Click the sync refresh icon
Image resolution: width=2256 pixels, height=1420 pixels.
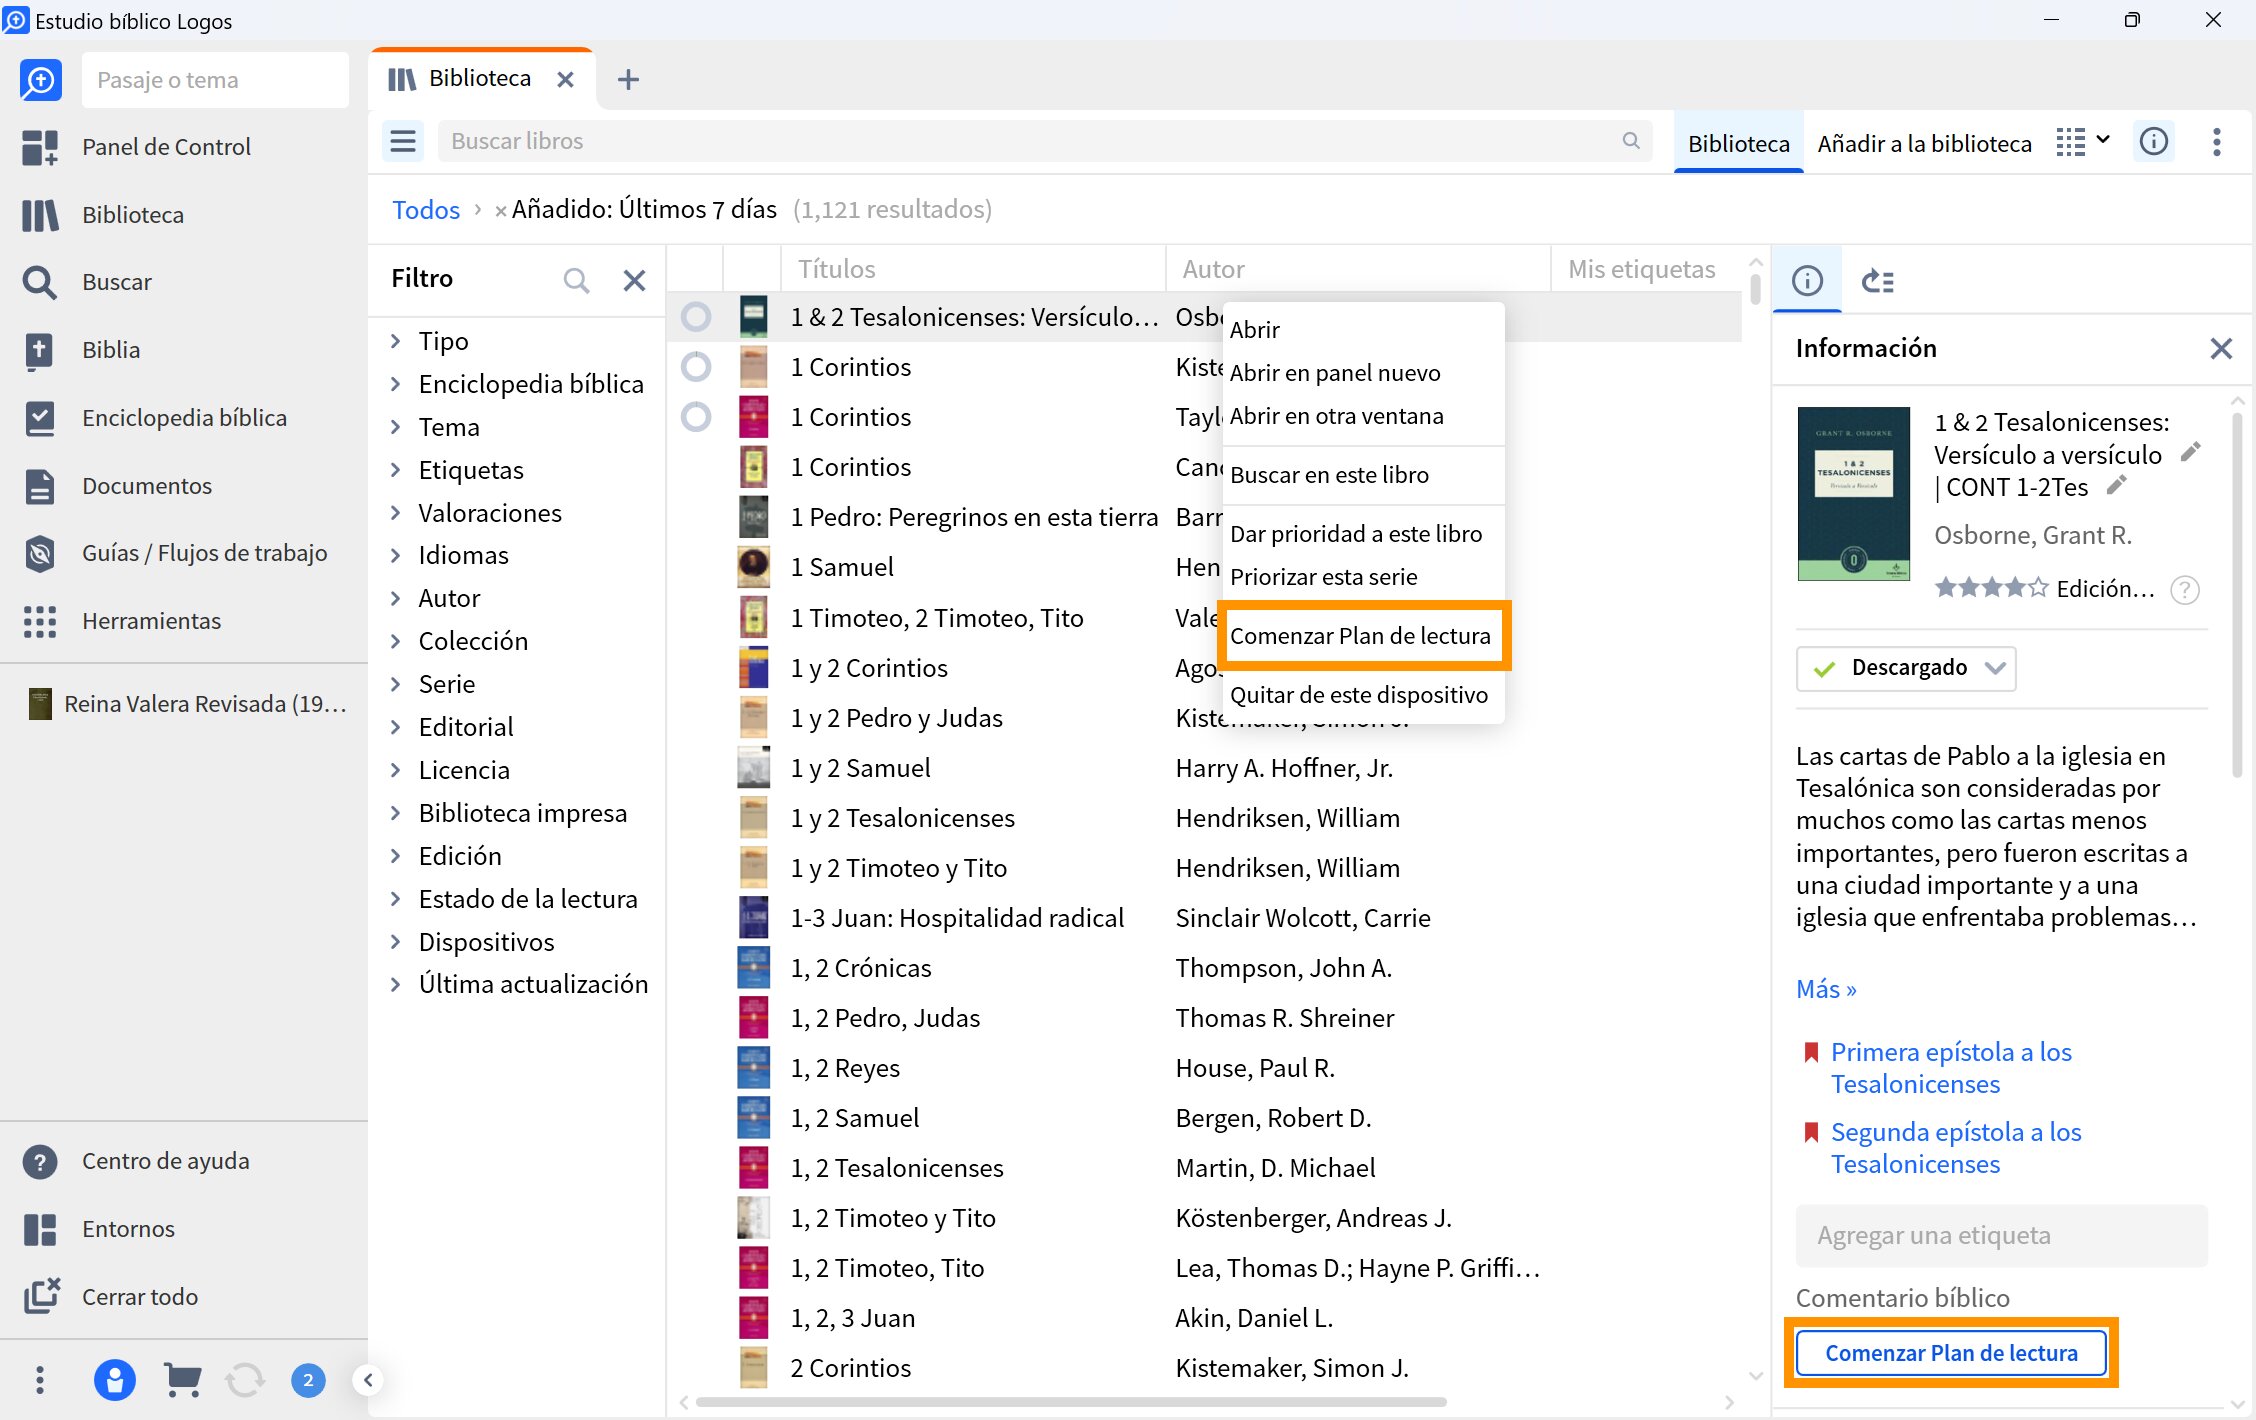[245, 1380]
